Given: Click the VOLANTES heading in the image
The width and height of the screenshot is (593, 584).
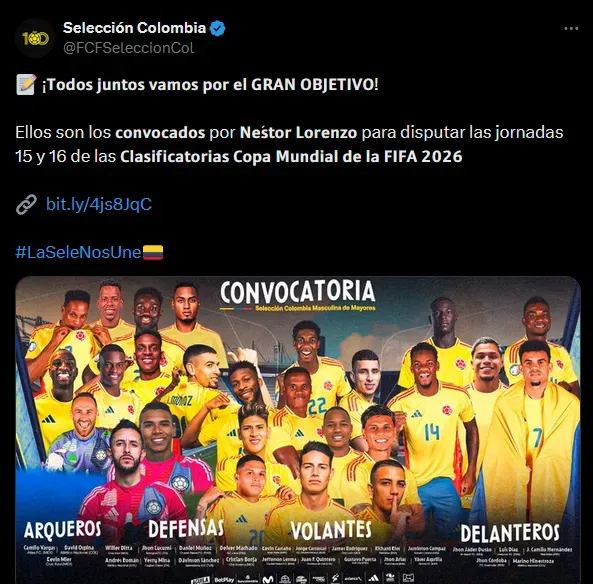Looking at the screenshot, I should point(331,530).
